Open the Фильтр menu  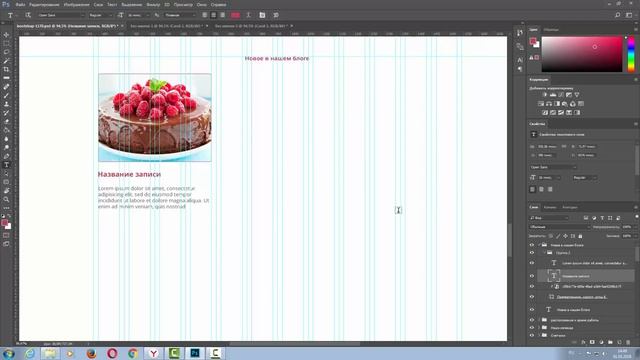pyautogui.click(x=153, y=4)
